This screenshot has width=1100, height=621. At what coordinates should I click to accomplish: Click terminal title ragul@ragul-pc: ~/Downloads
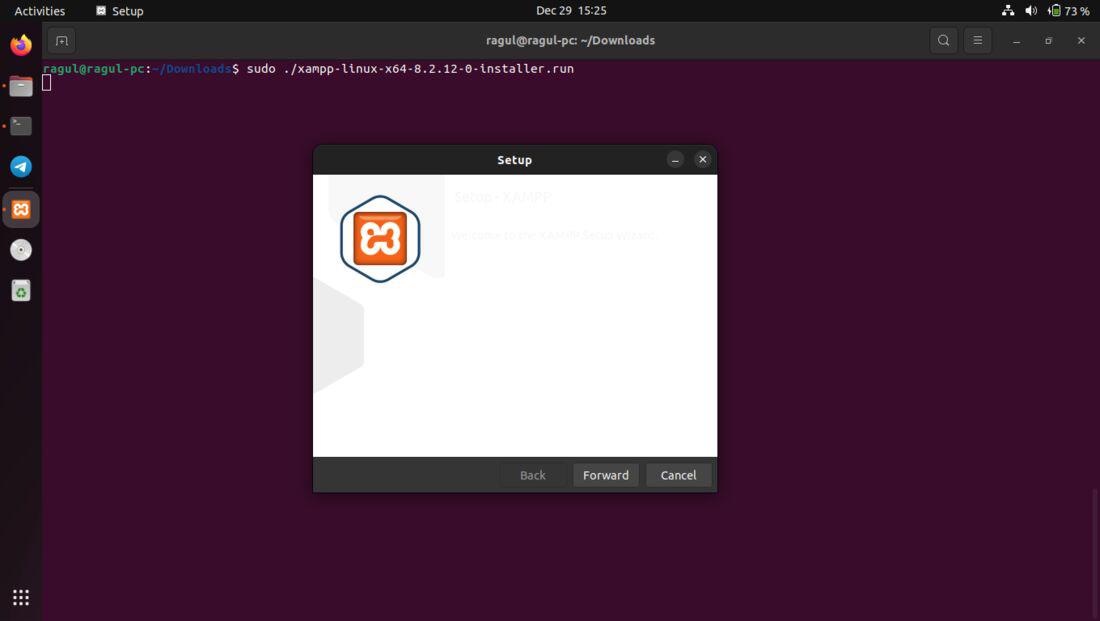click(570, 41)
